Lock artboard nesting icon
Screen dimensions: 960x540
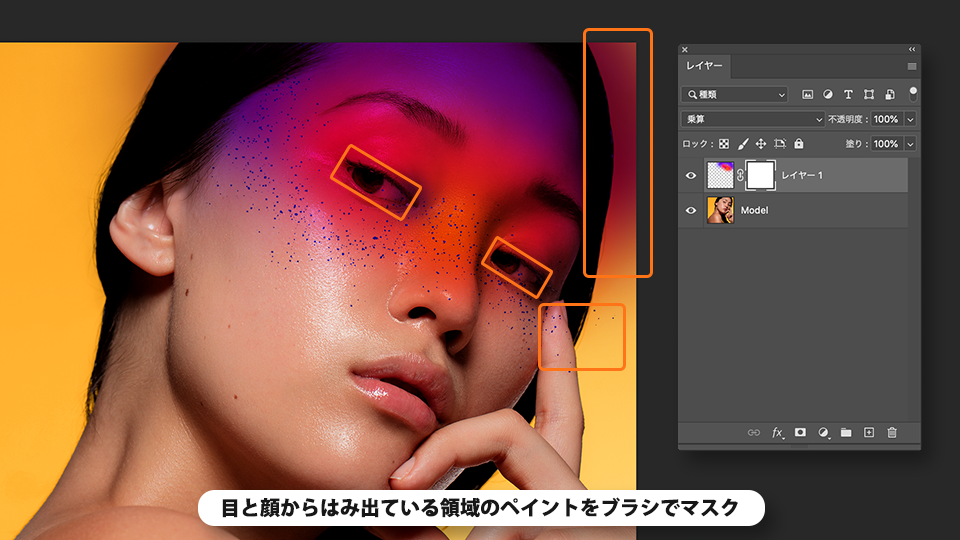(x=779, y=144)
